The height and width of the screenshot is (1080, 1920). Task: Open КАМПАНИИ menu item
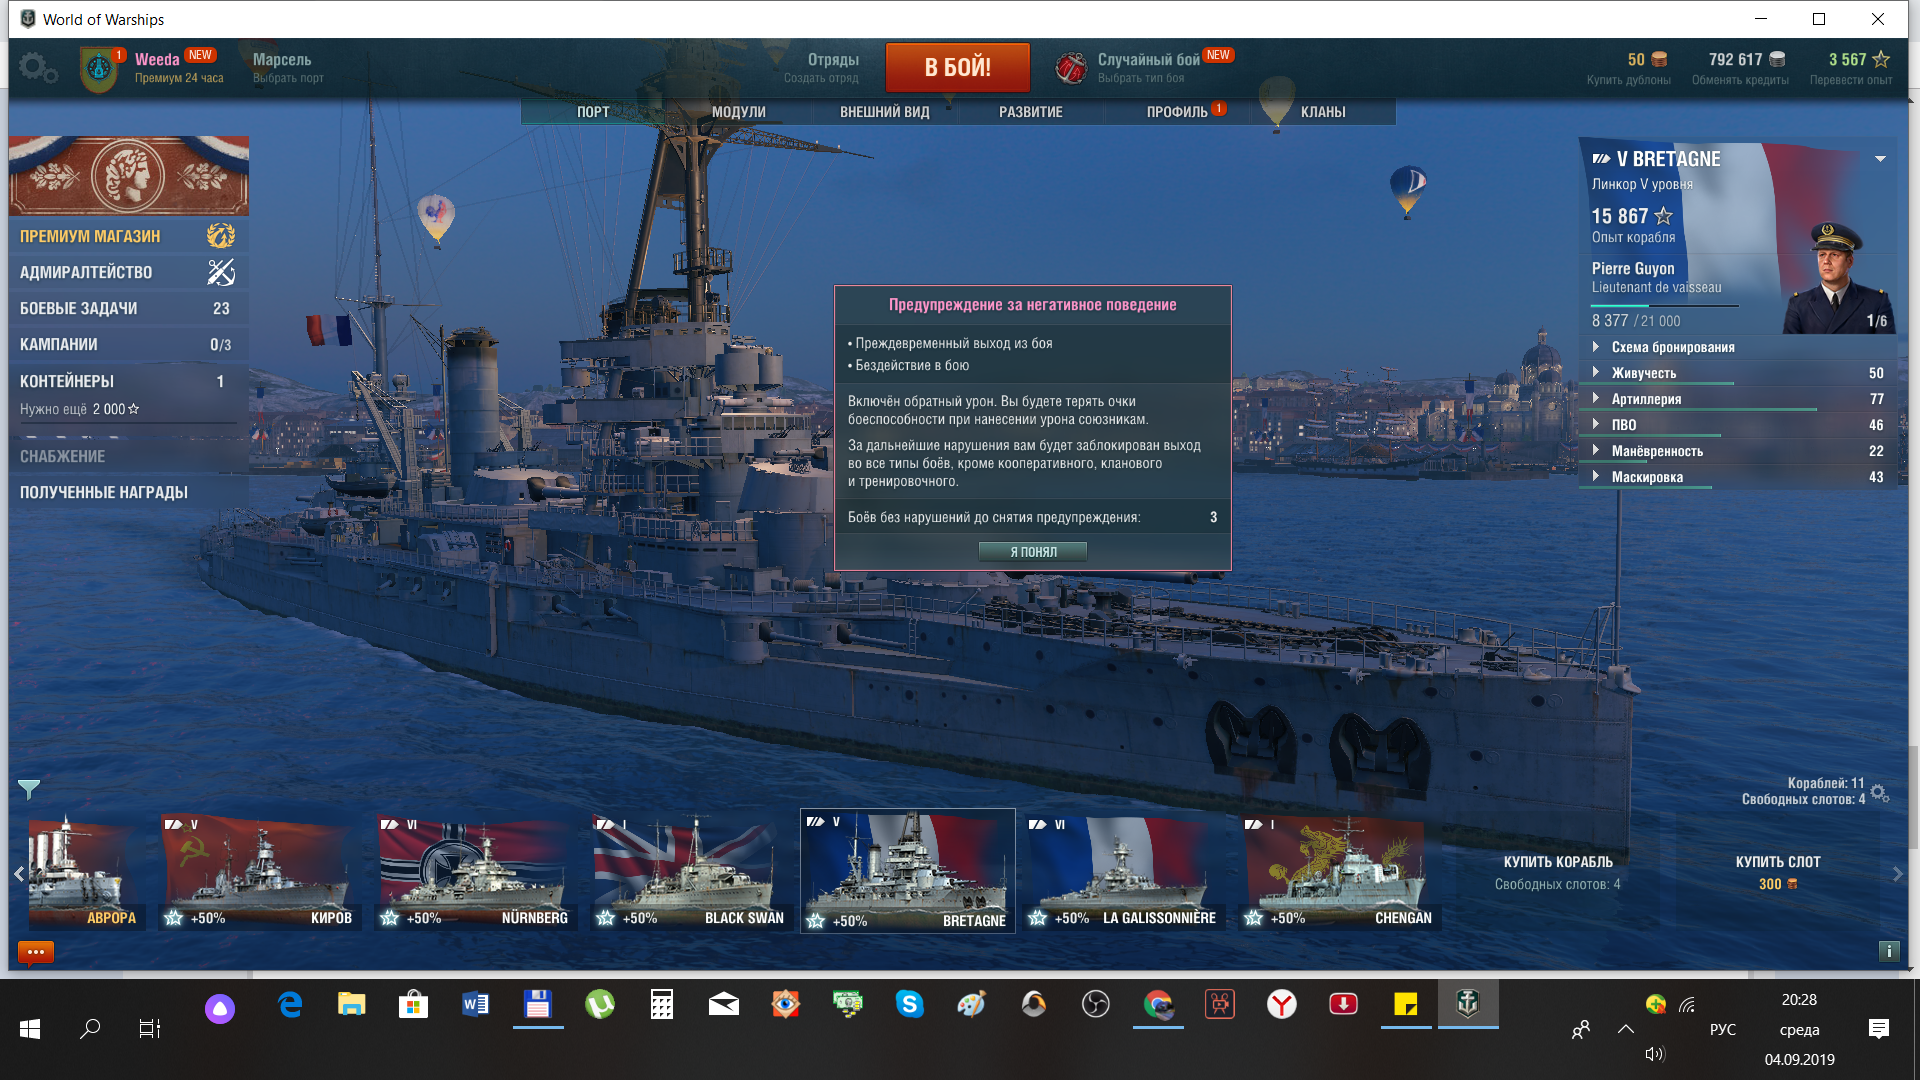coord(129,345)
